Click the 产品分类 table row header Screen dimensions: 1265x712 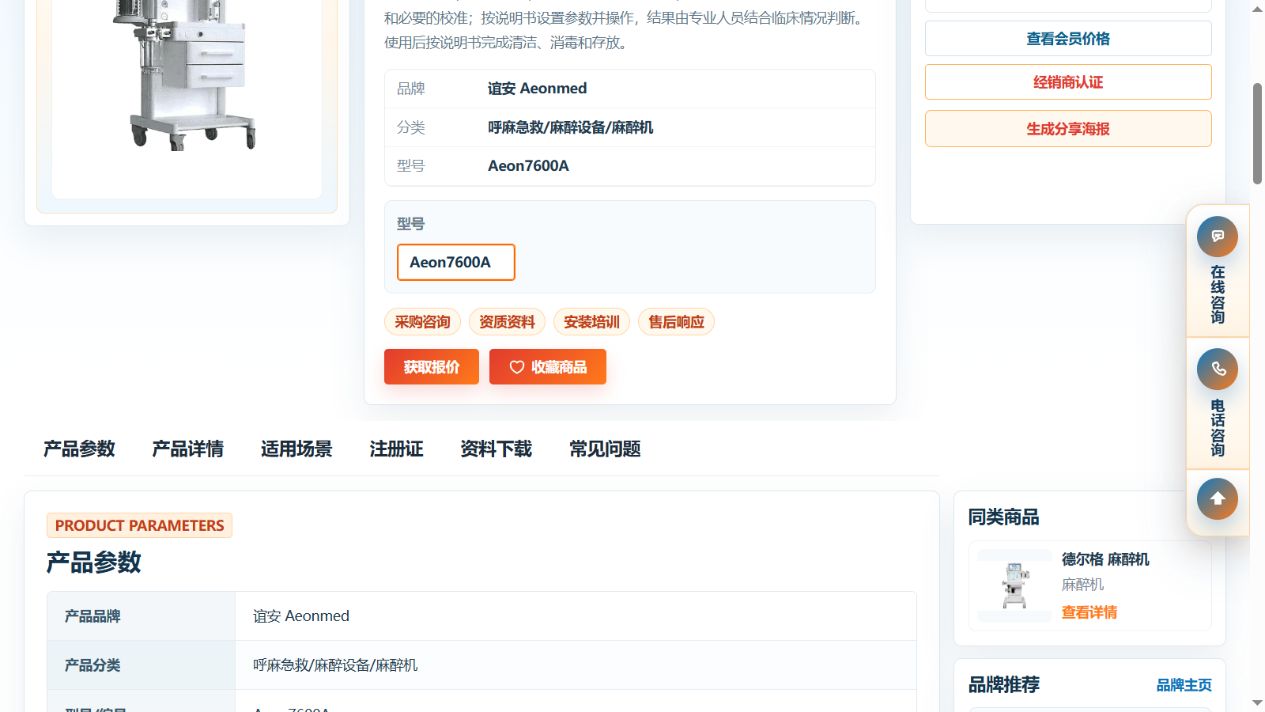coord(141,665)
